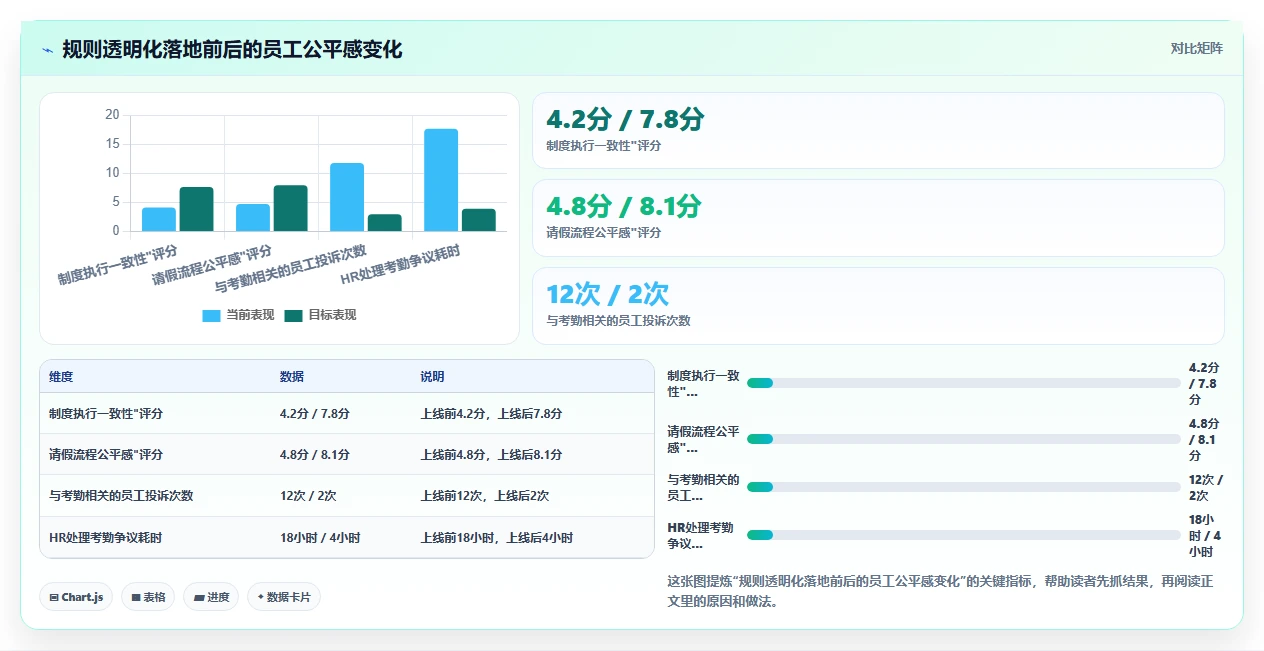Click the tallest blue bar in chart
The width and height of the screenshot is (1264, 651).
tap(441, 180)
